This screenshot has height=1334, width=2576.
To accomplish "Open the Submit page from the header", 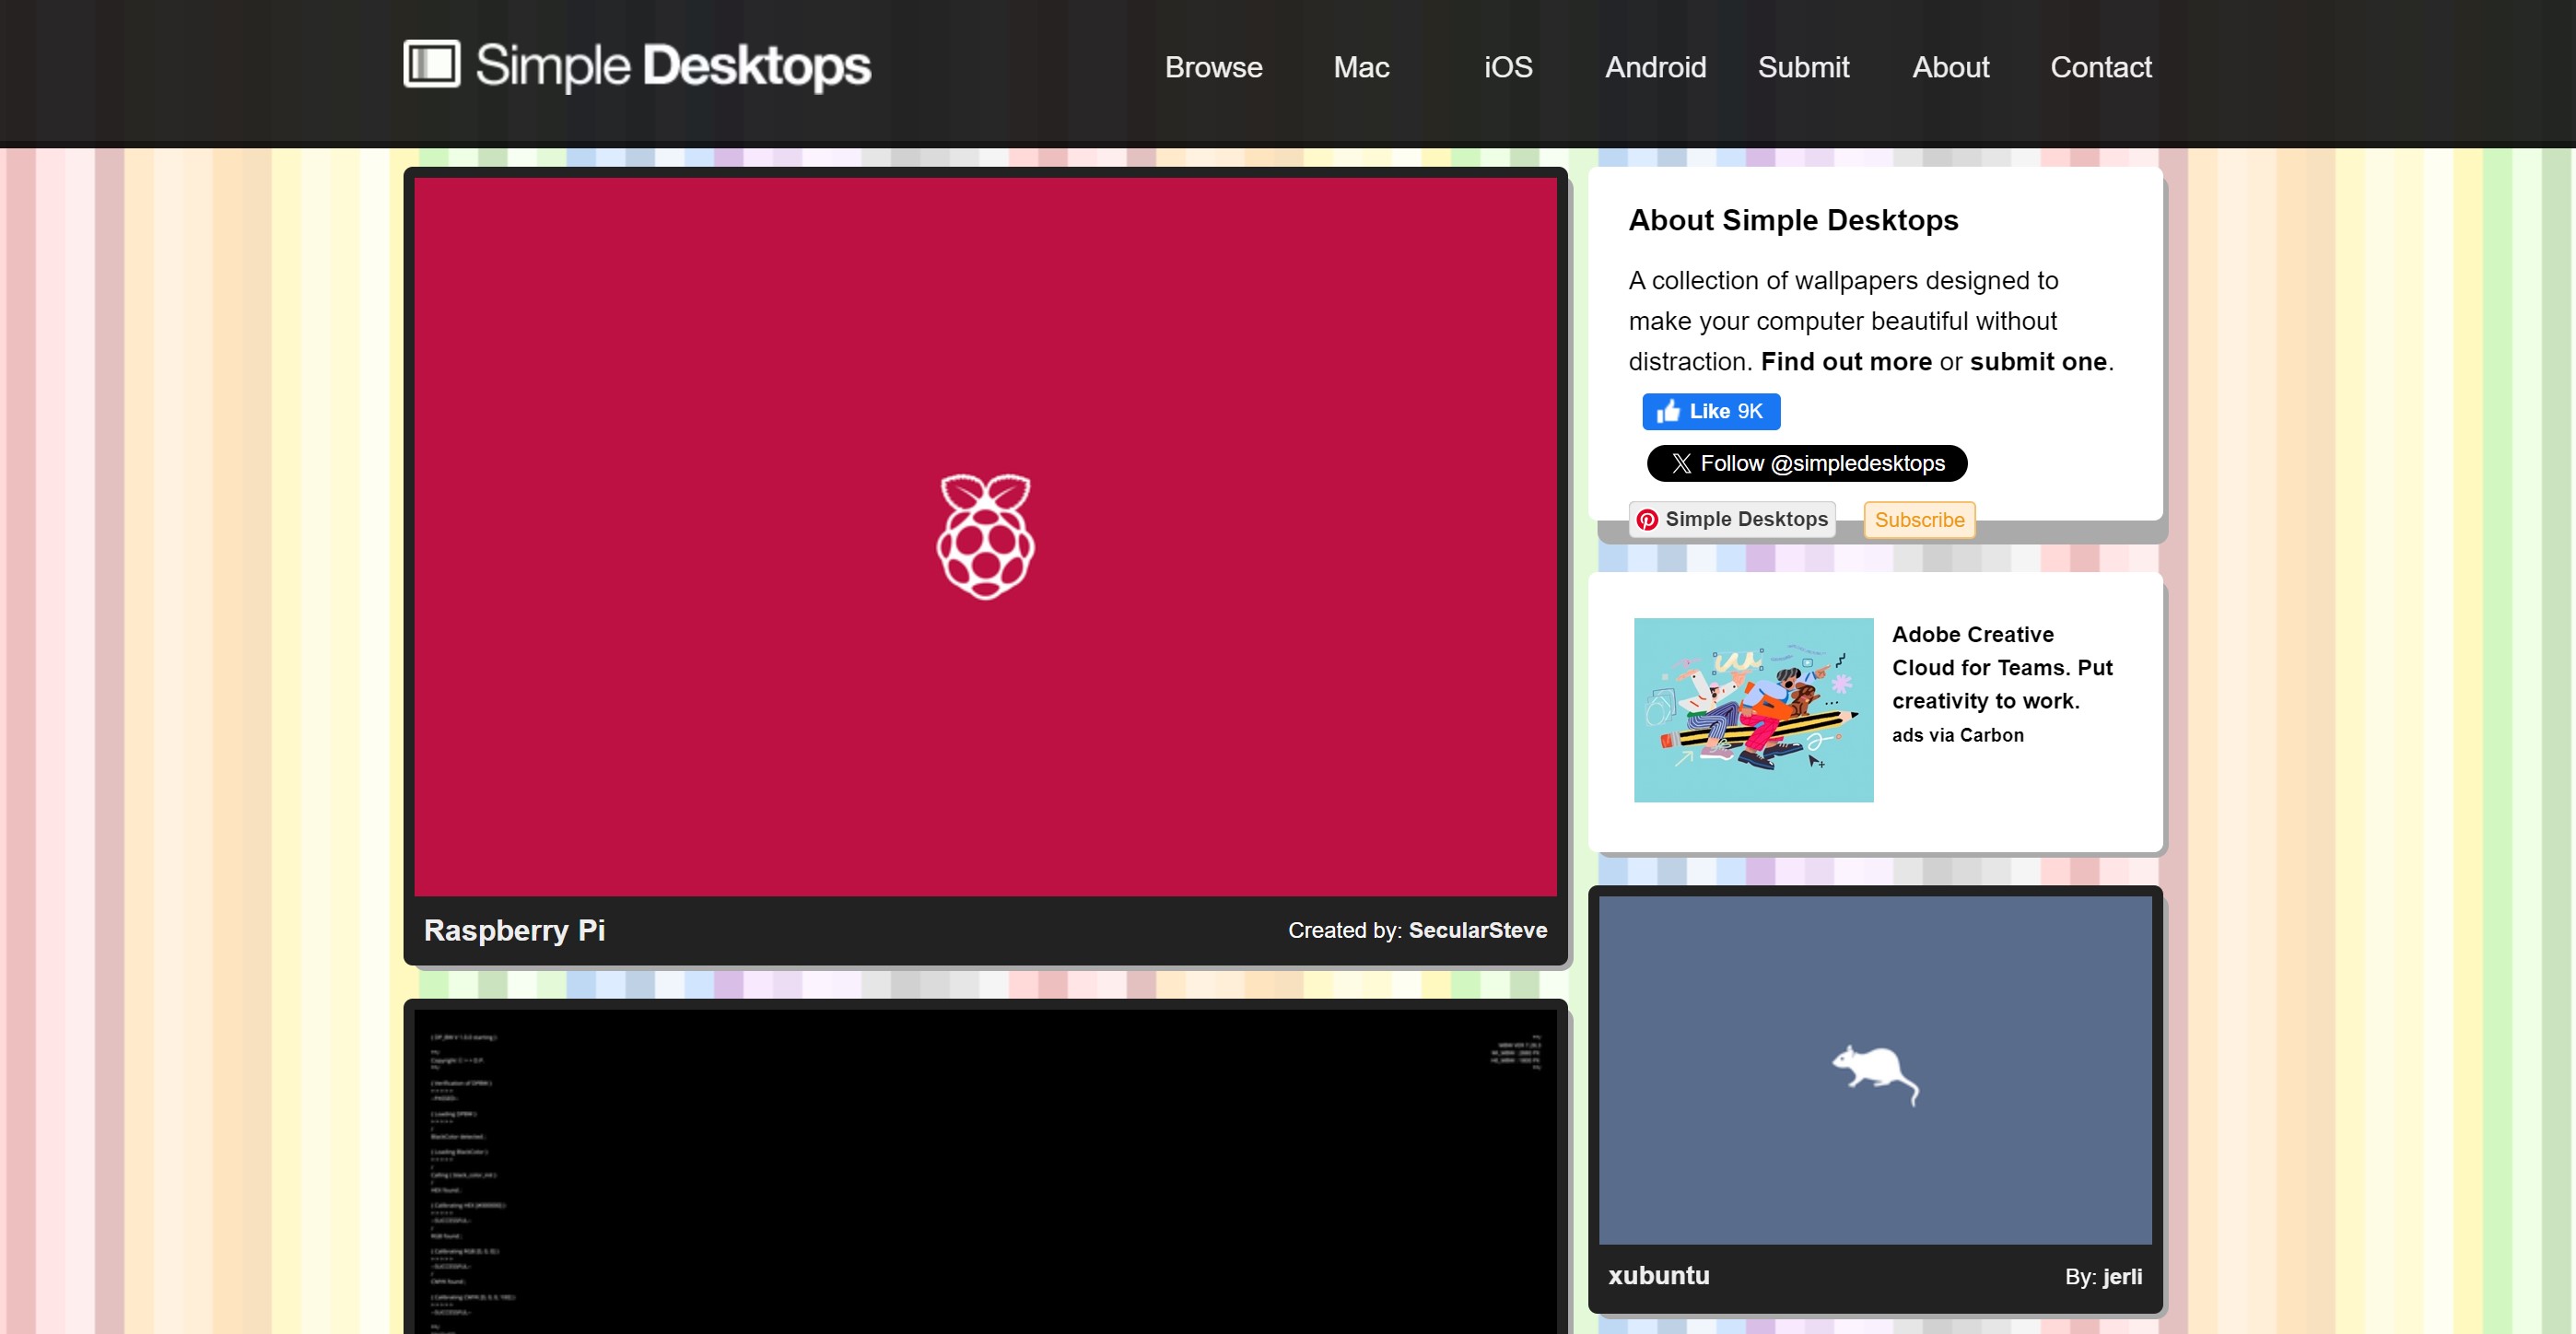I will pos(1803,67).
